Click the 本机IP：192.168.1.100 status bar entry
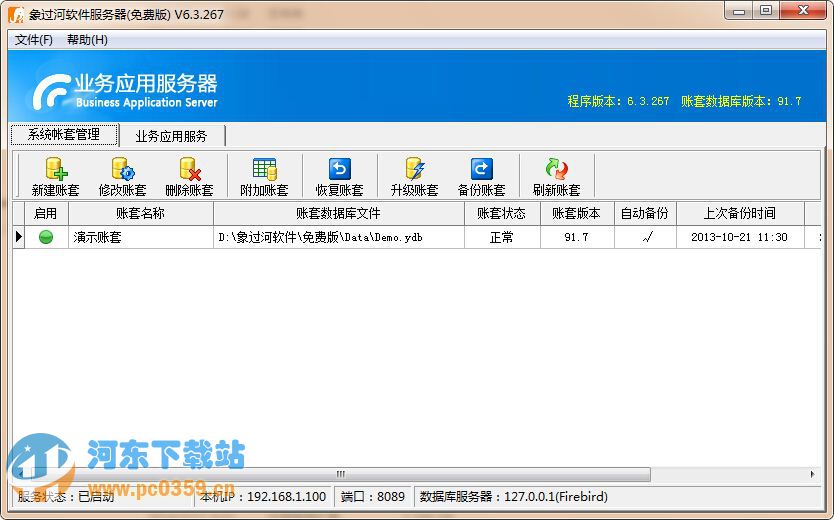The height and width of the screenshot is (520, 834). coord(263,497)
